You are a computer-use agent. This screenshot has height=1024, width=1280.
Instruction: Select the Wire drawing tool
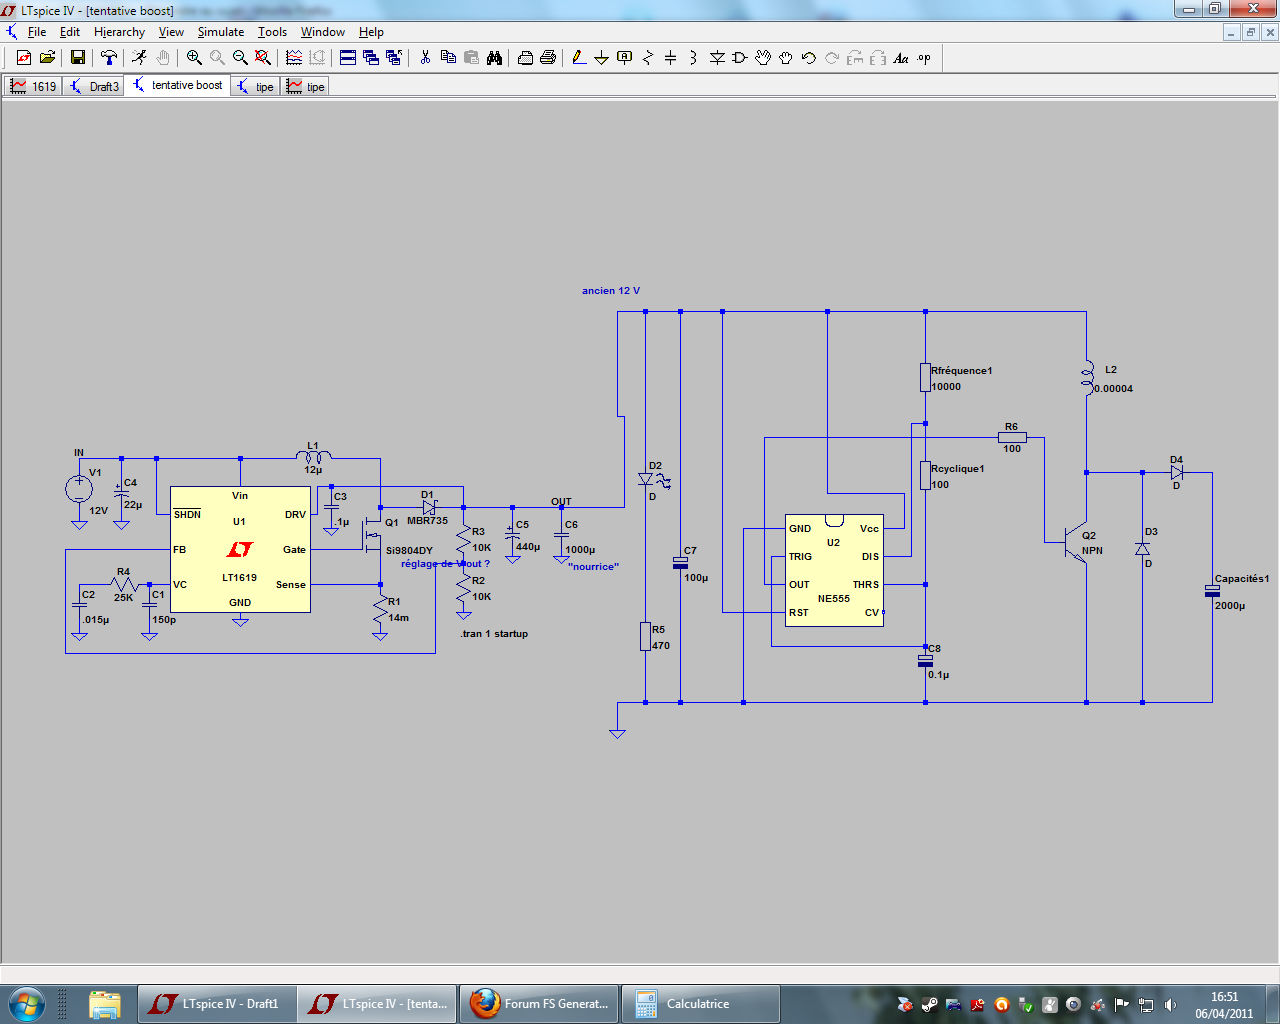[x=578, y=58]
